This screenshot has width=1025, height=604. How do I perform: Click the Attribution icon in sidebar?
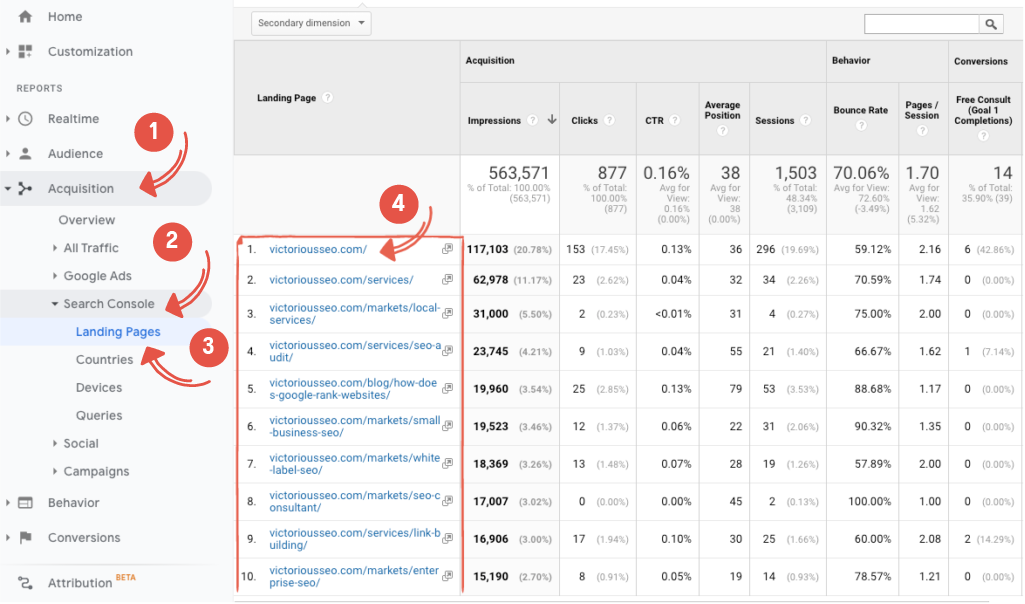coord(25,583)
